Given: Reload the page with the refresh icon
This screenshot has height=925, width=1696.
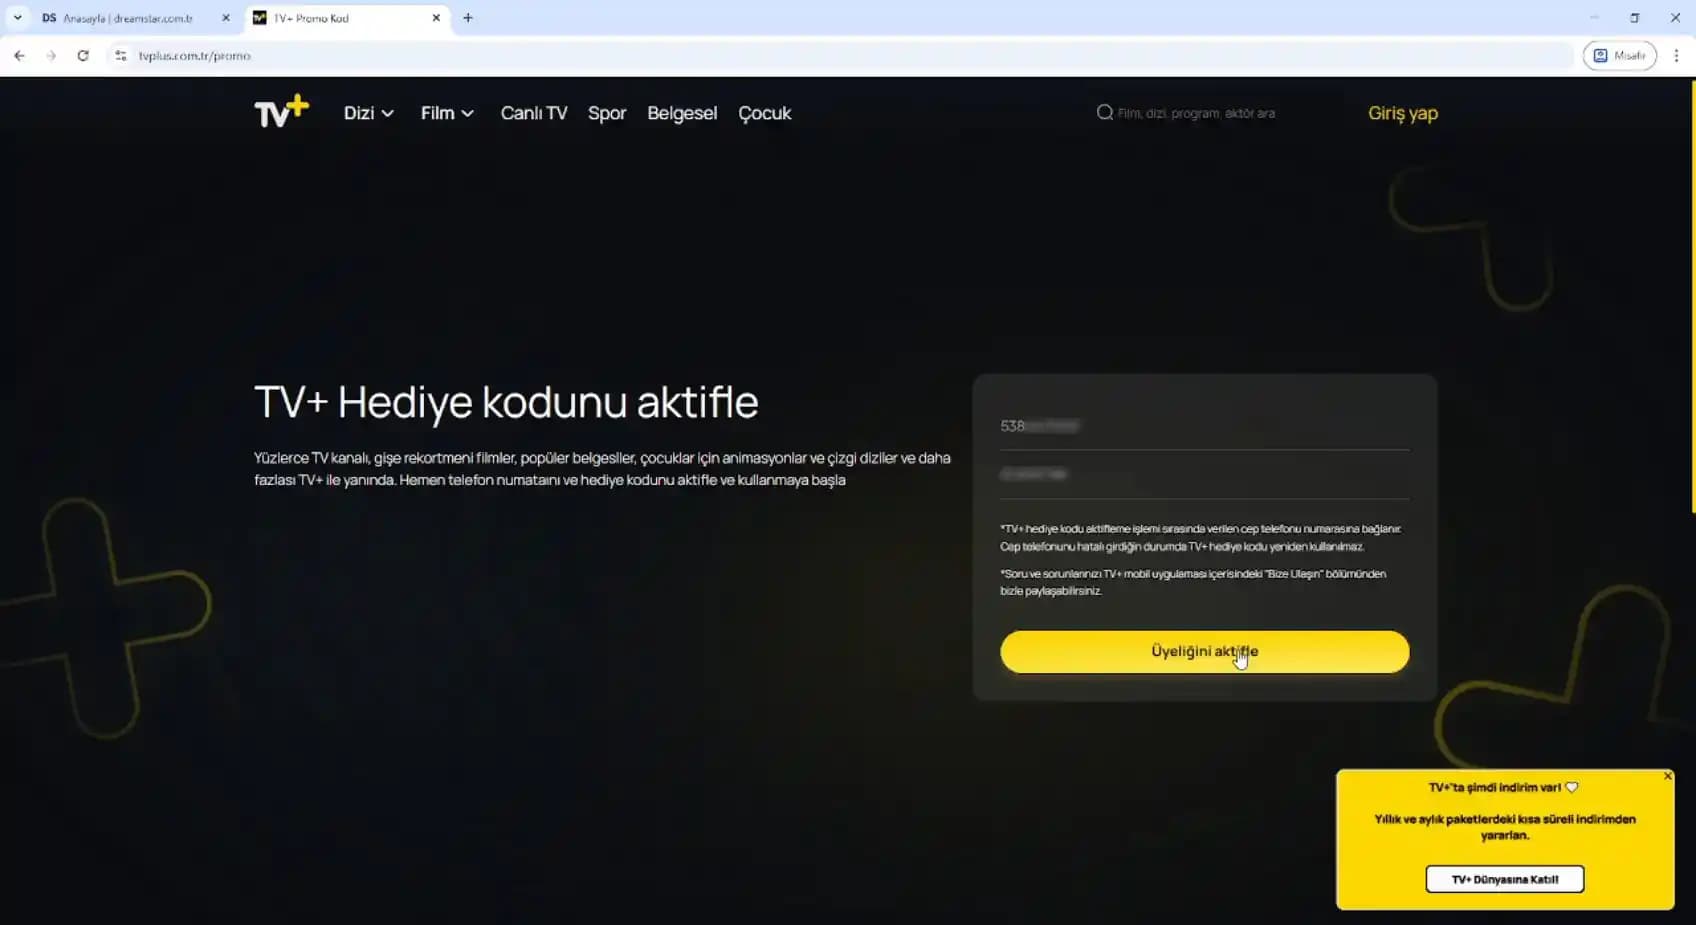Looking at the screenshot, I should [83, 55].
